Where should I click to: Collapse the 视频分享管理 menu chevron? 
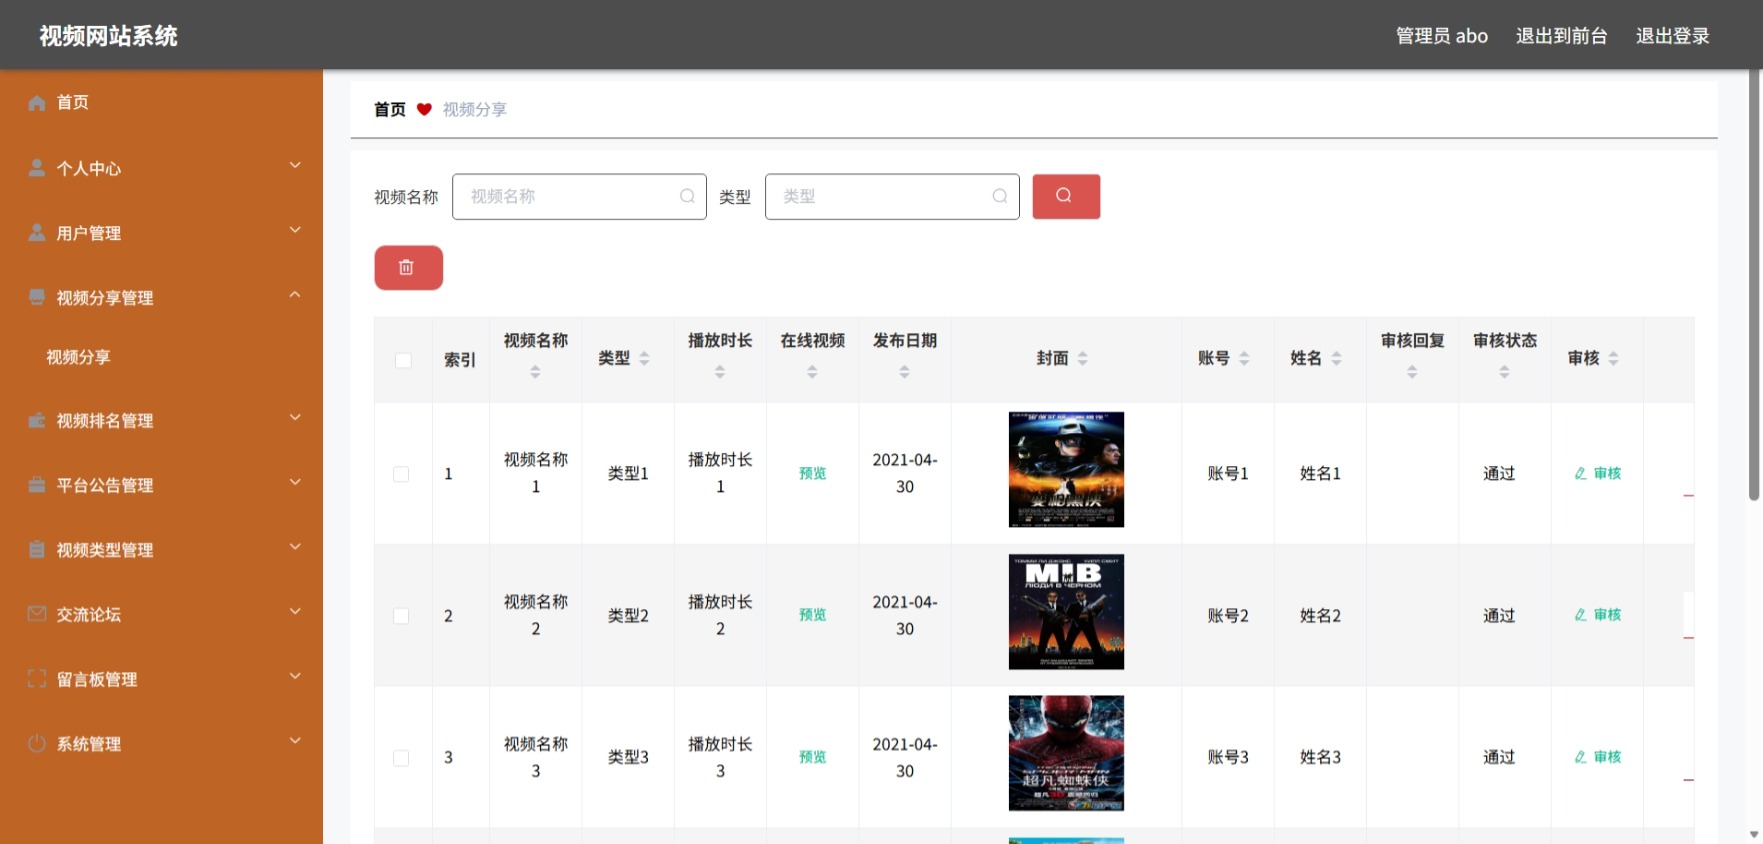tap(295, 294)
